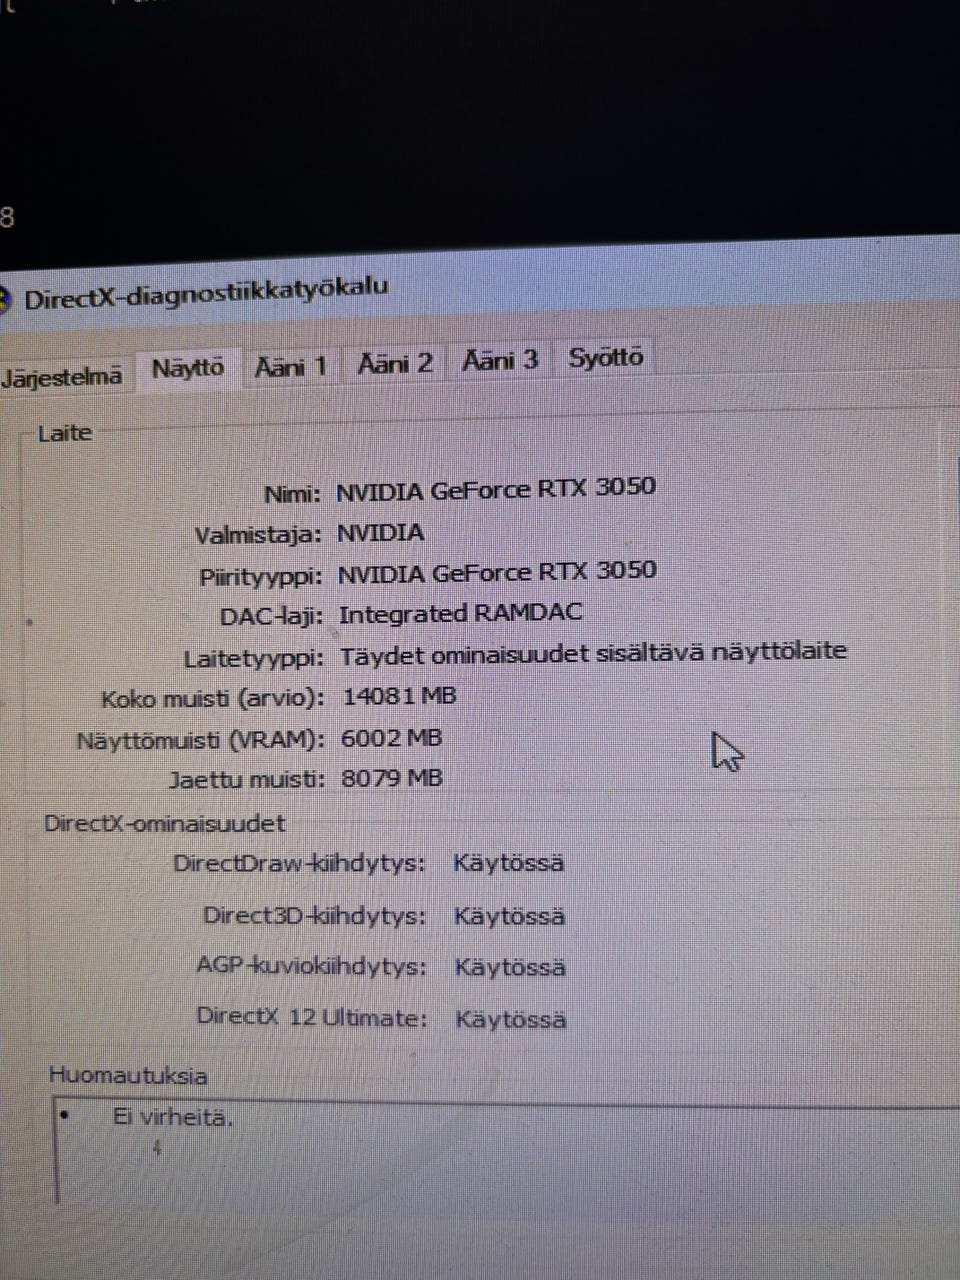Click the 6002 MB VRAM value
This screenshot has width=960, height=1280.
coord(391,738)
